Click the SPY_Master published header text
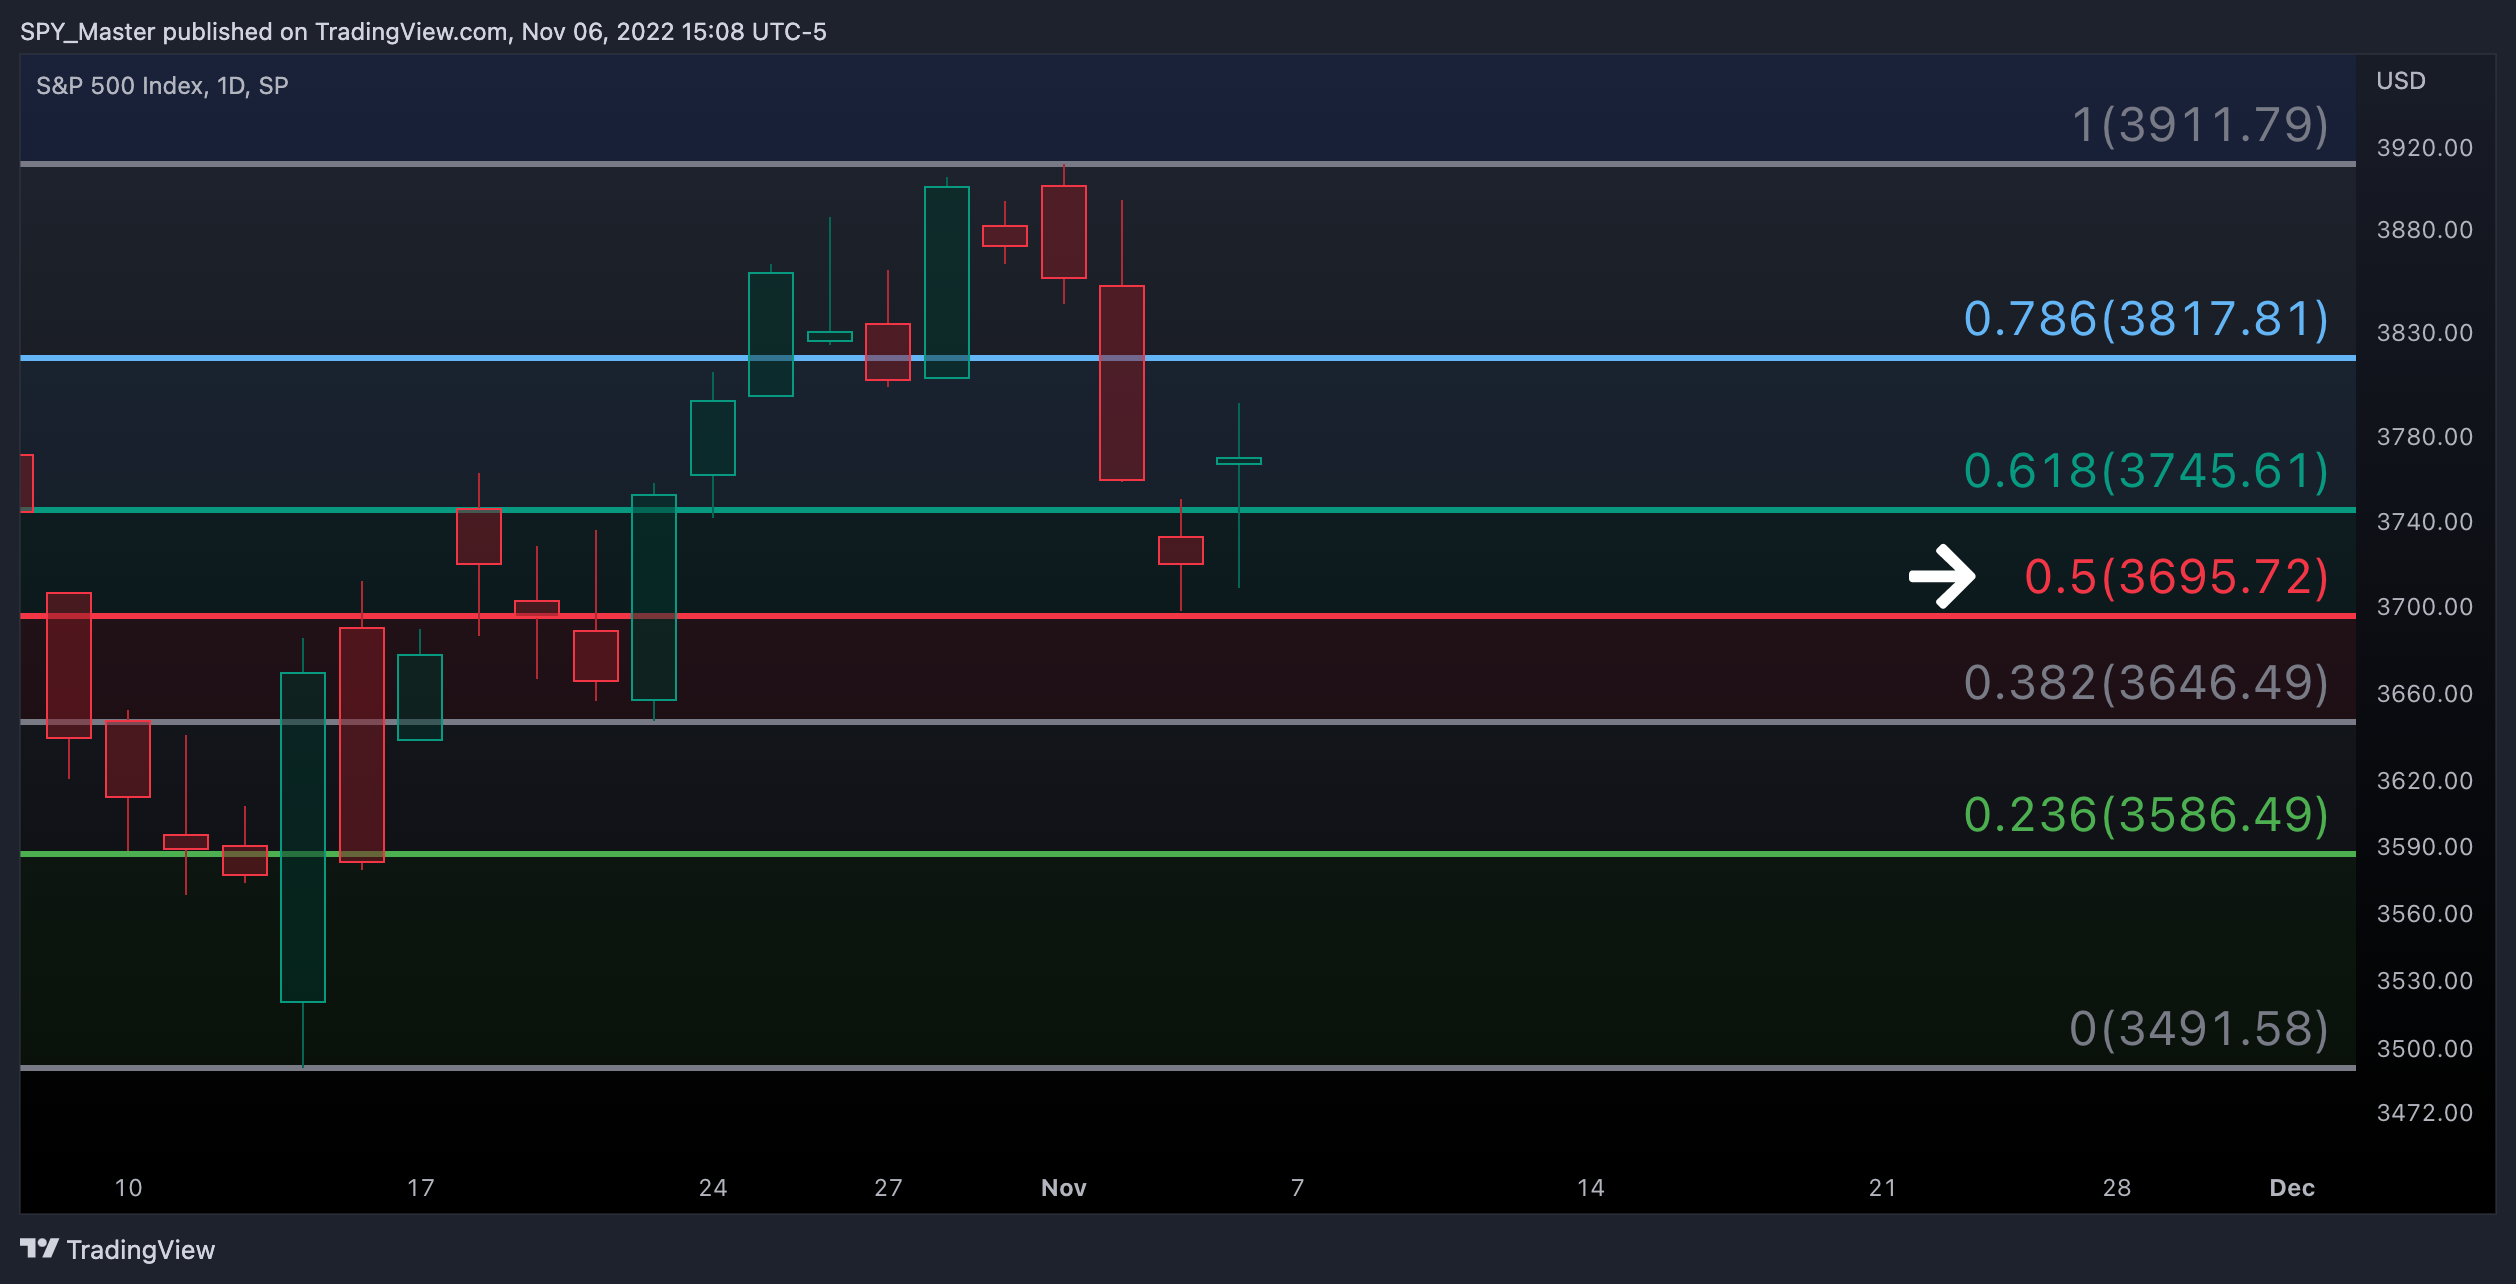2516x1284 pixels. click(423, 32)
